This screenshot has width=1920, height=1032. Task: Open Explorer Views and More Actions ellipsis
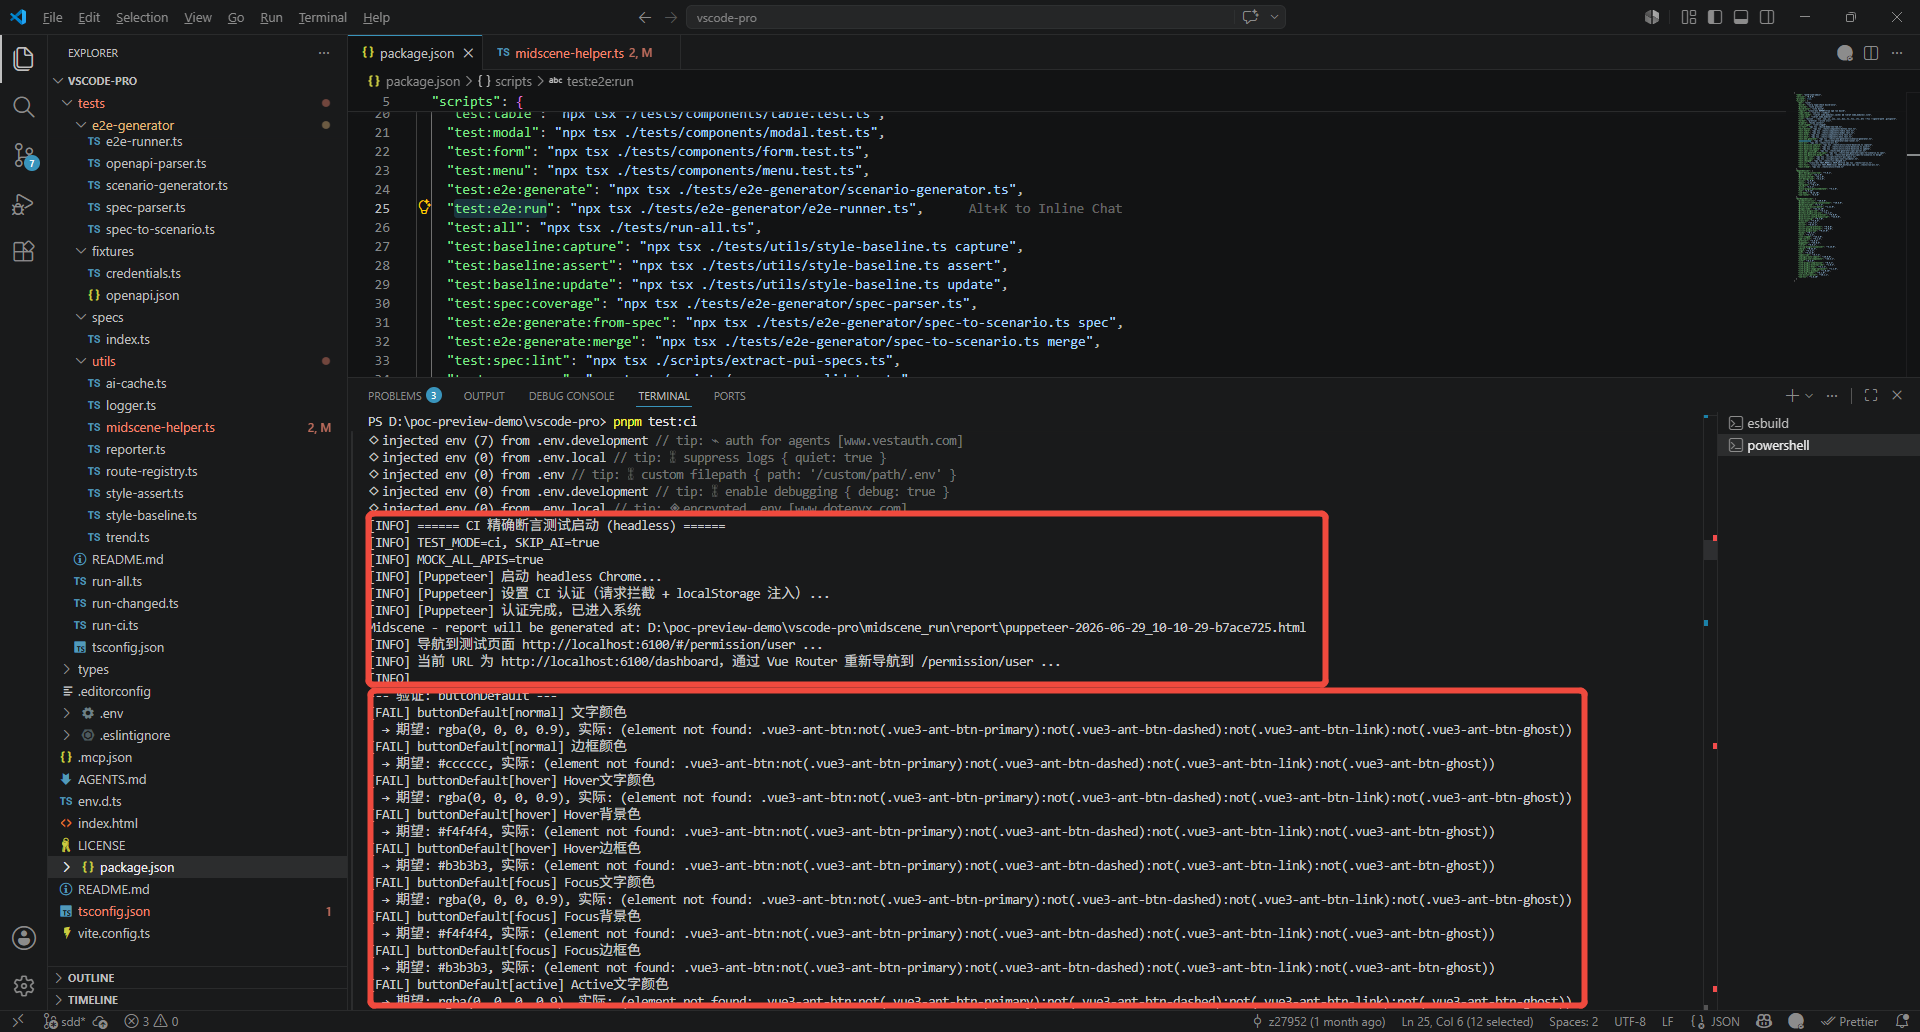point(324,53)
